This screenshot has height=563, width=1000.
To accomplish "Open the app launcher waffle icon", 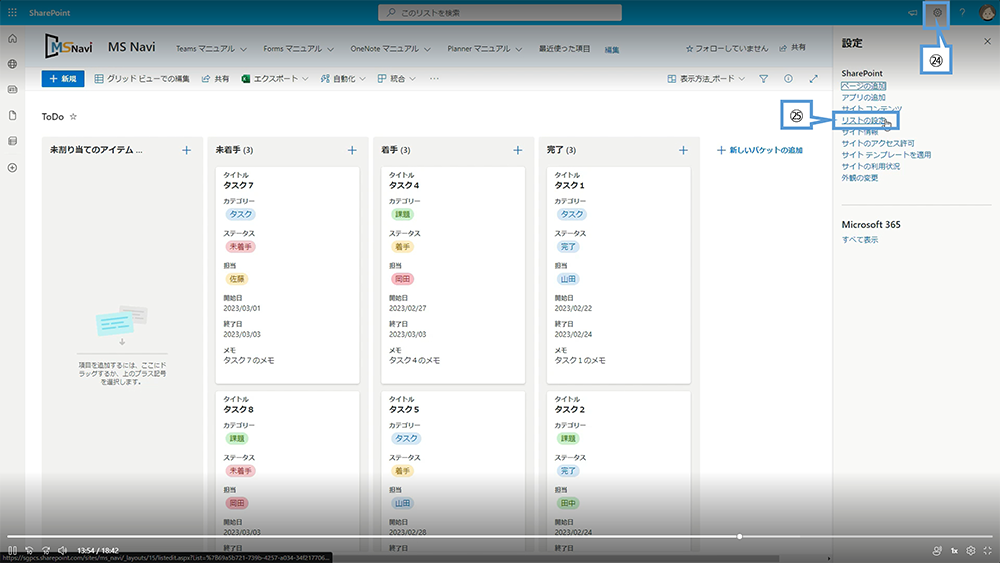I will (12, 12).
